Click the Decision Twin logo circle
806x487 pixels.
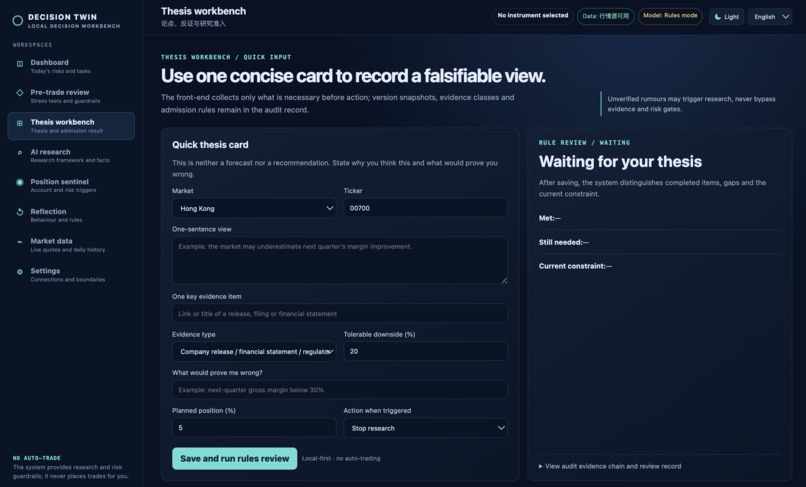(17, 21)
